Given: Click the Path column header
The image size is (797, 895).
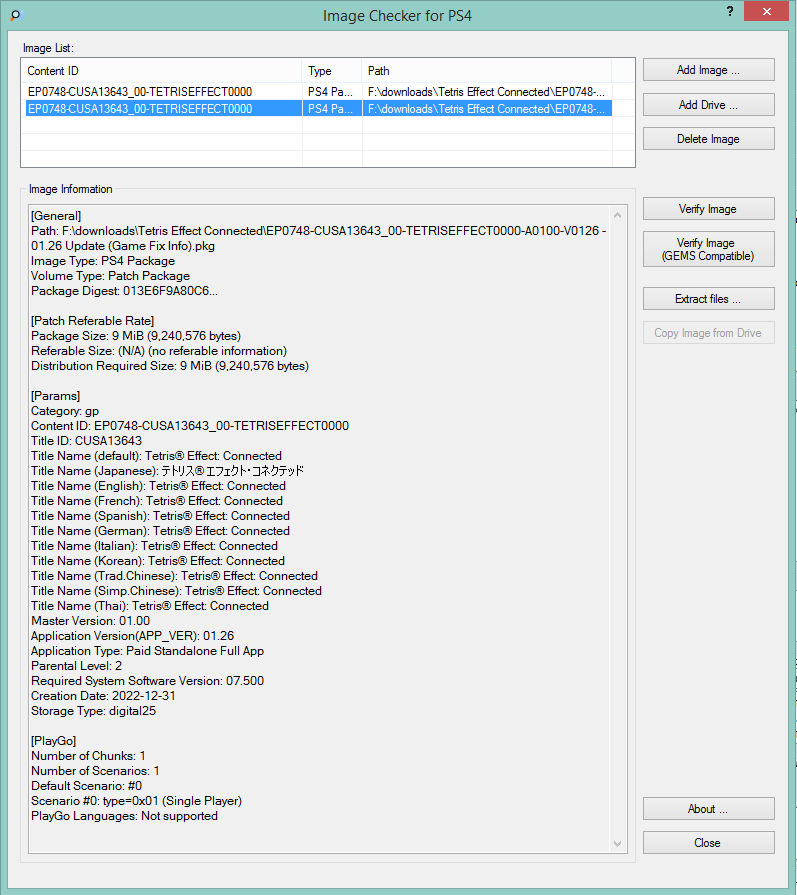Looking at the screenshot, I should (486, 71).
